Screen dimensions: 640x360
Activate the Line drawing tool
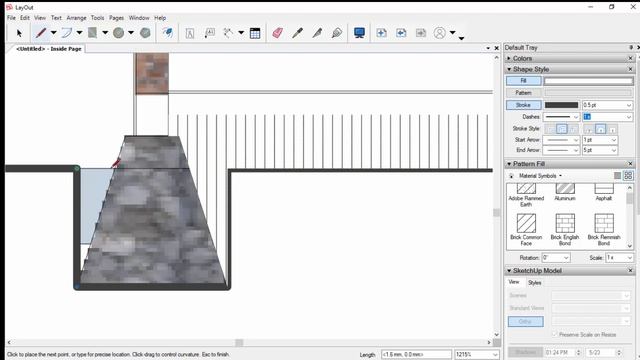(40, 33)
